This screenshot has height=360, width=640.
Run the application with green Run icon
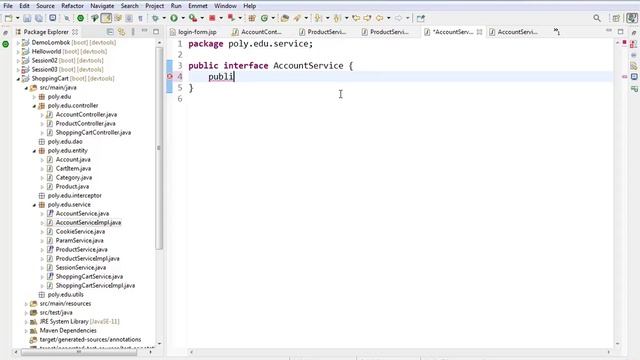[174, 18]
